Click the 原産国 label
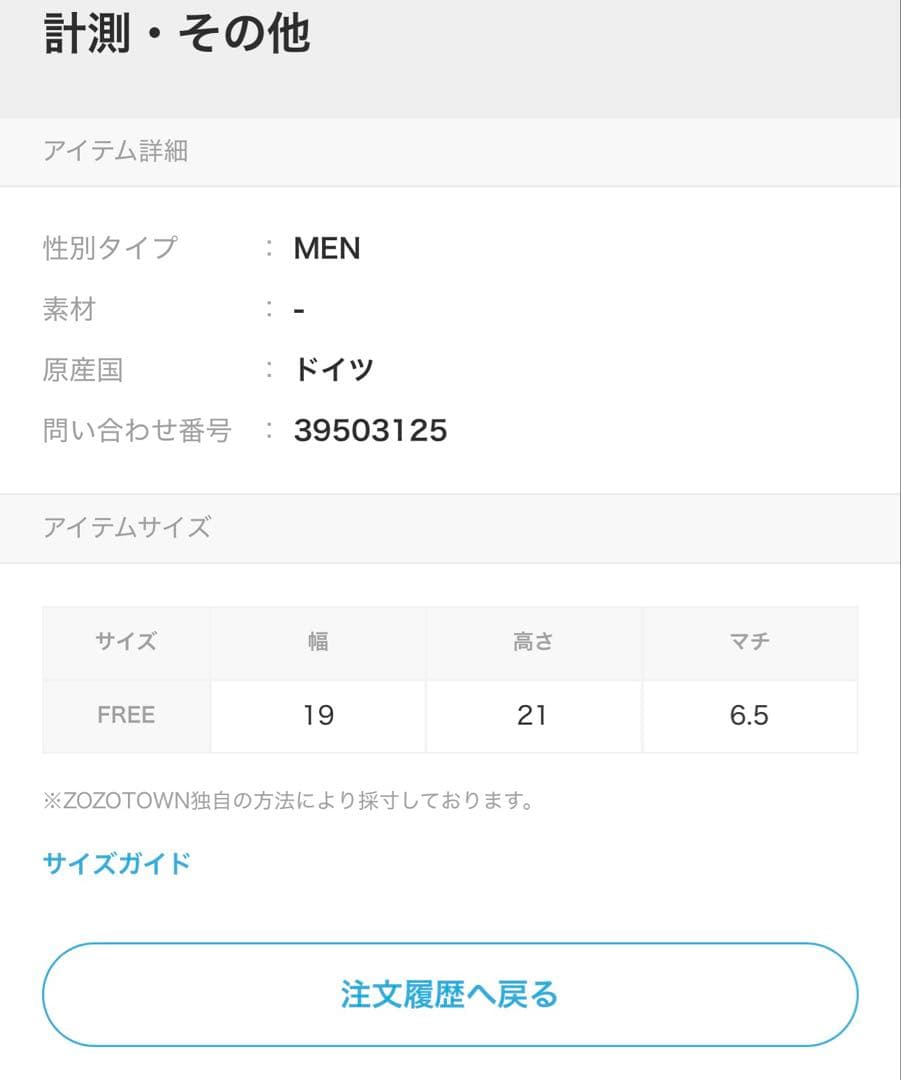Image resolution: width=901 pixels, height=1080 pixels. (83, 370)
